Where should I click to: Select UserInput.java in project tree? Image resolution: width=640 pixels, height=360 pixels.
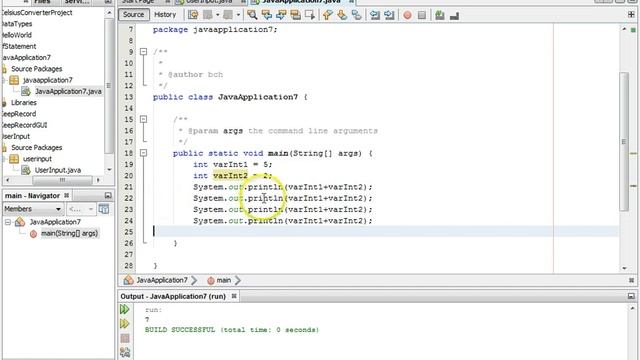[x=58, y=170]
